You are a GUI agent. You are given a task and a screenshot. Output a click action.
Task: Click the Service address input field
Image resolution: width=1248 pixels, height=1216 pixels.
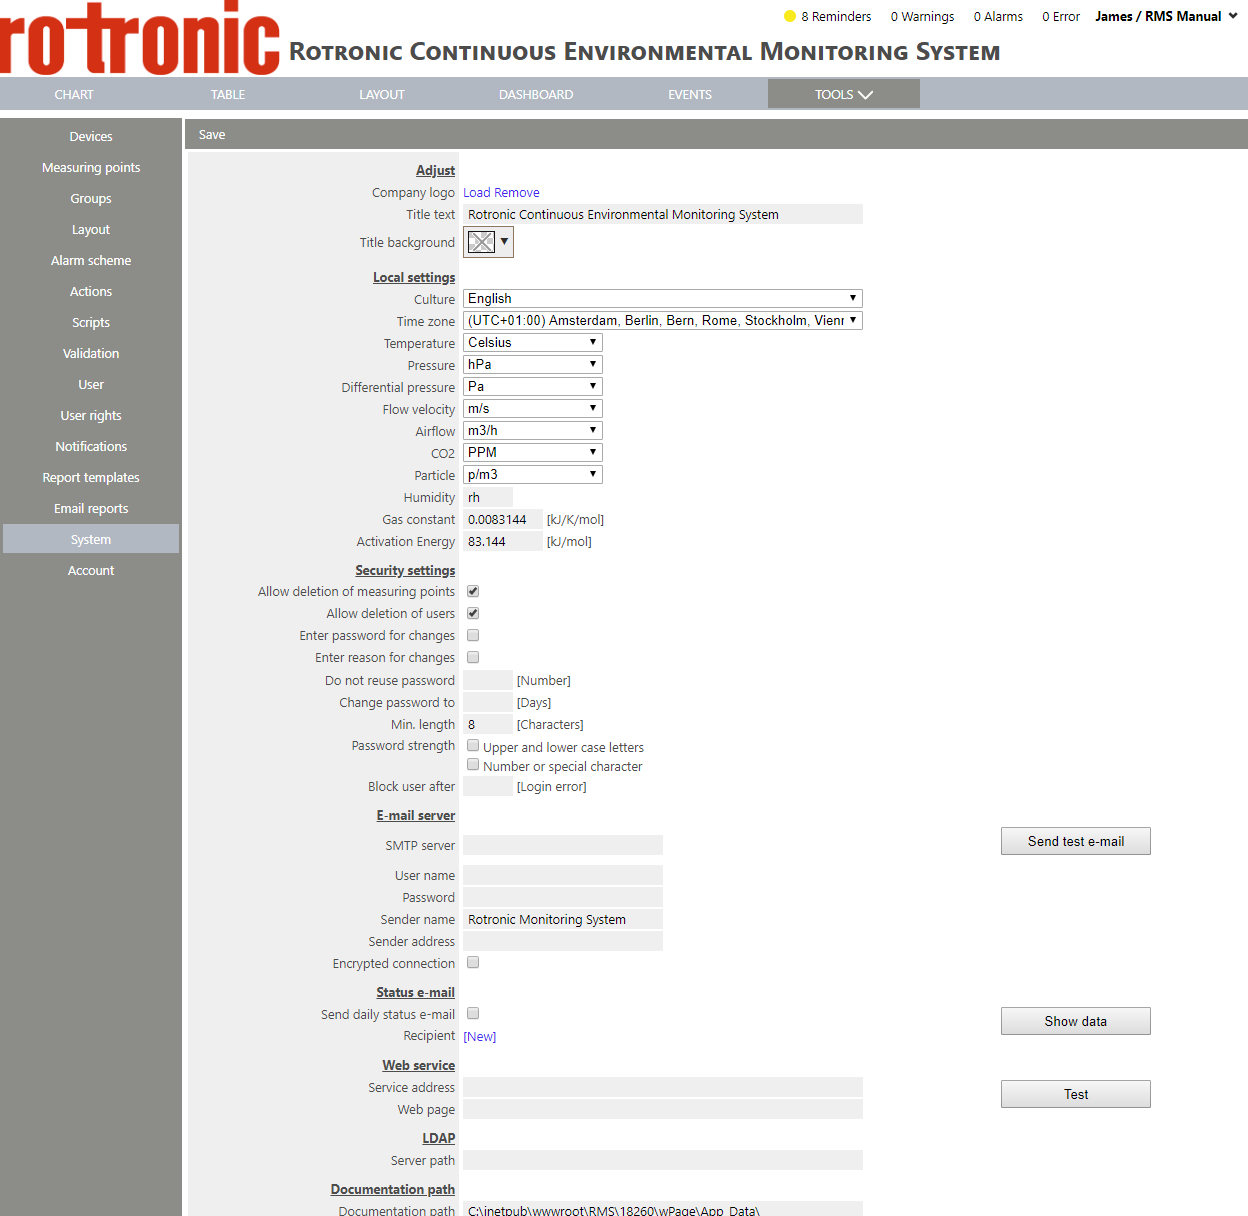663,1087
